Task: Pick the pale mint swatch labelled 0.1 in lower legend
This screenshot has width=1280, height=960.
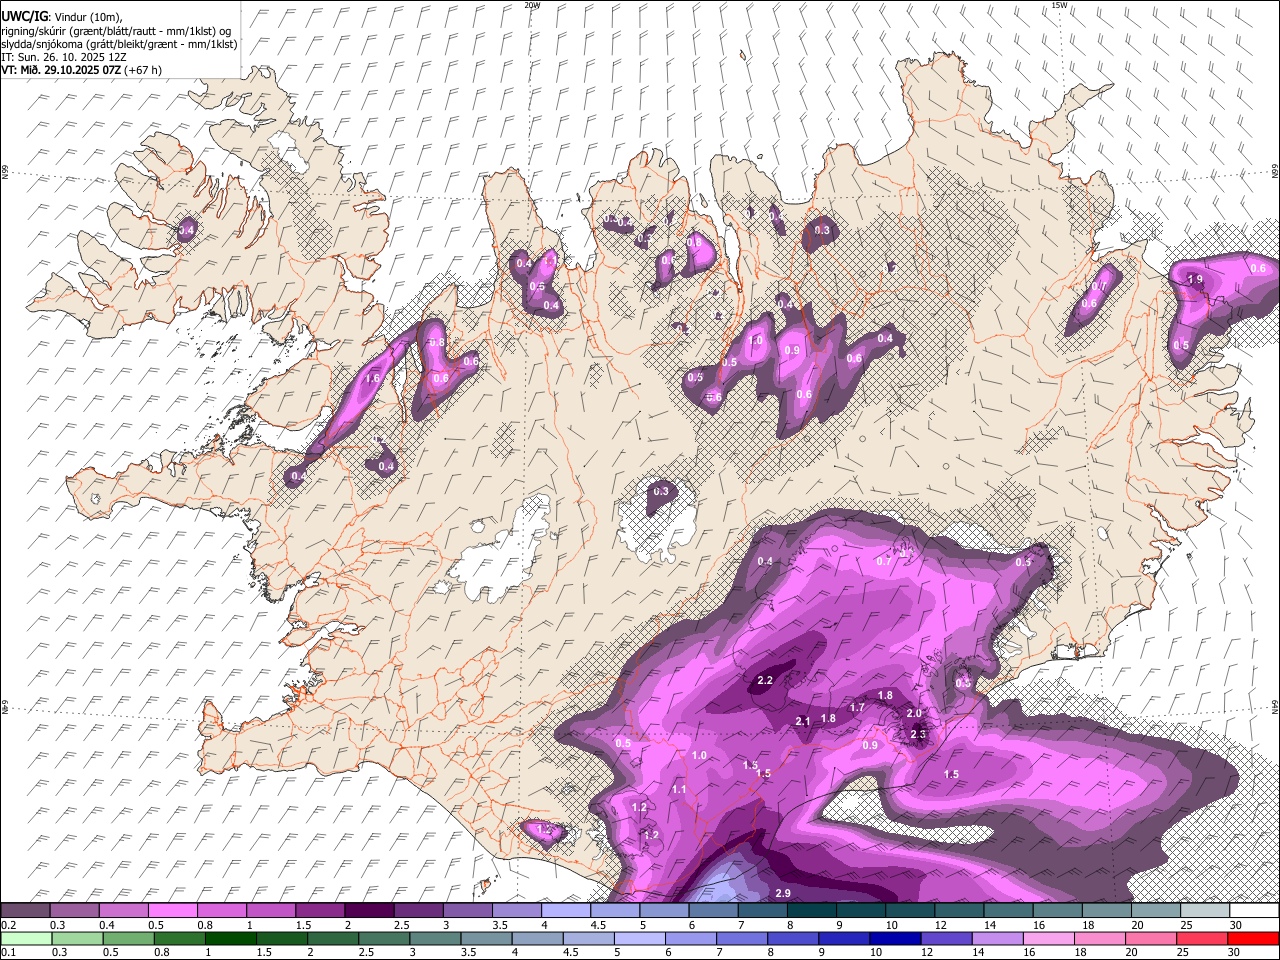Action: [26, 938]
